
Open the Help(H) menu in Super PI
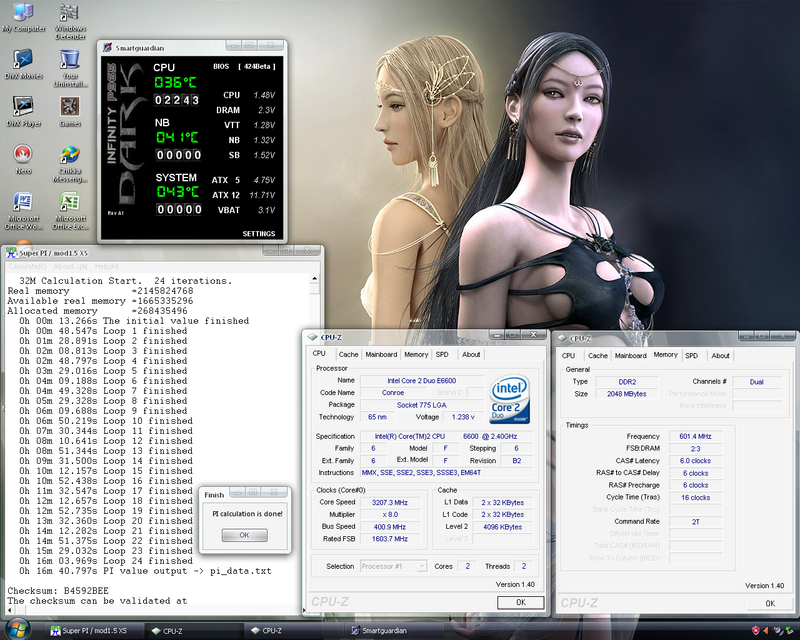107,266
